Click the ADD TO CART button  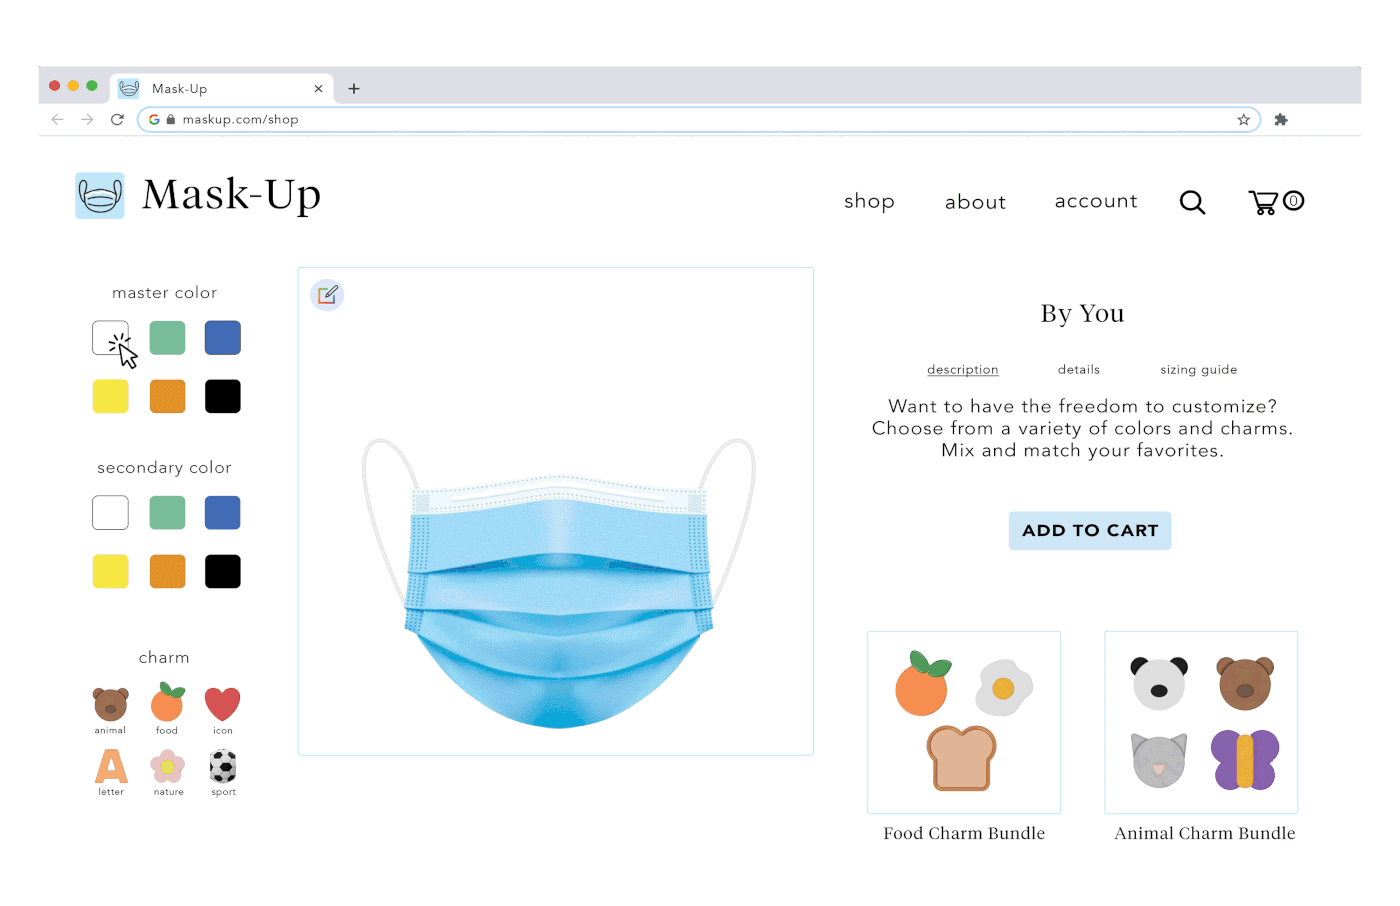point(1090,531)
